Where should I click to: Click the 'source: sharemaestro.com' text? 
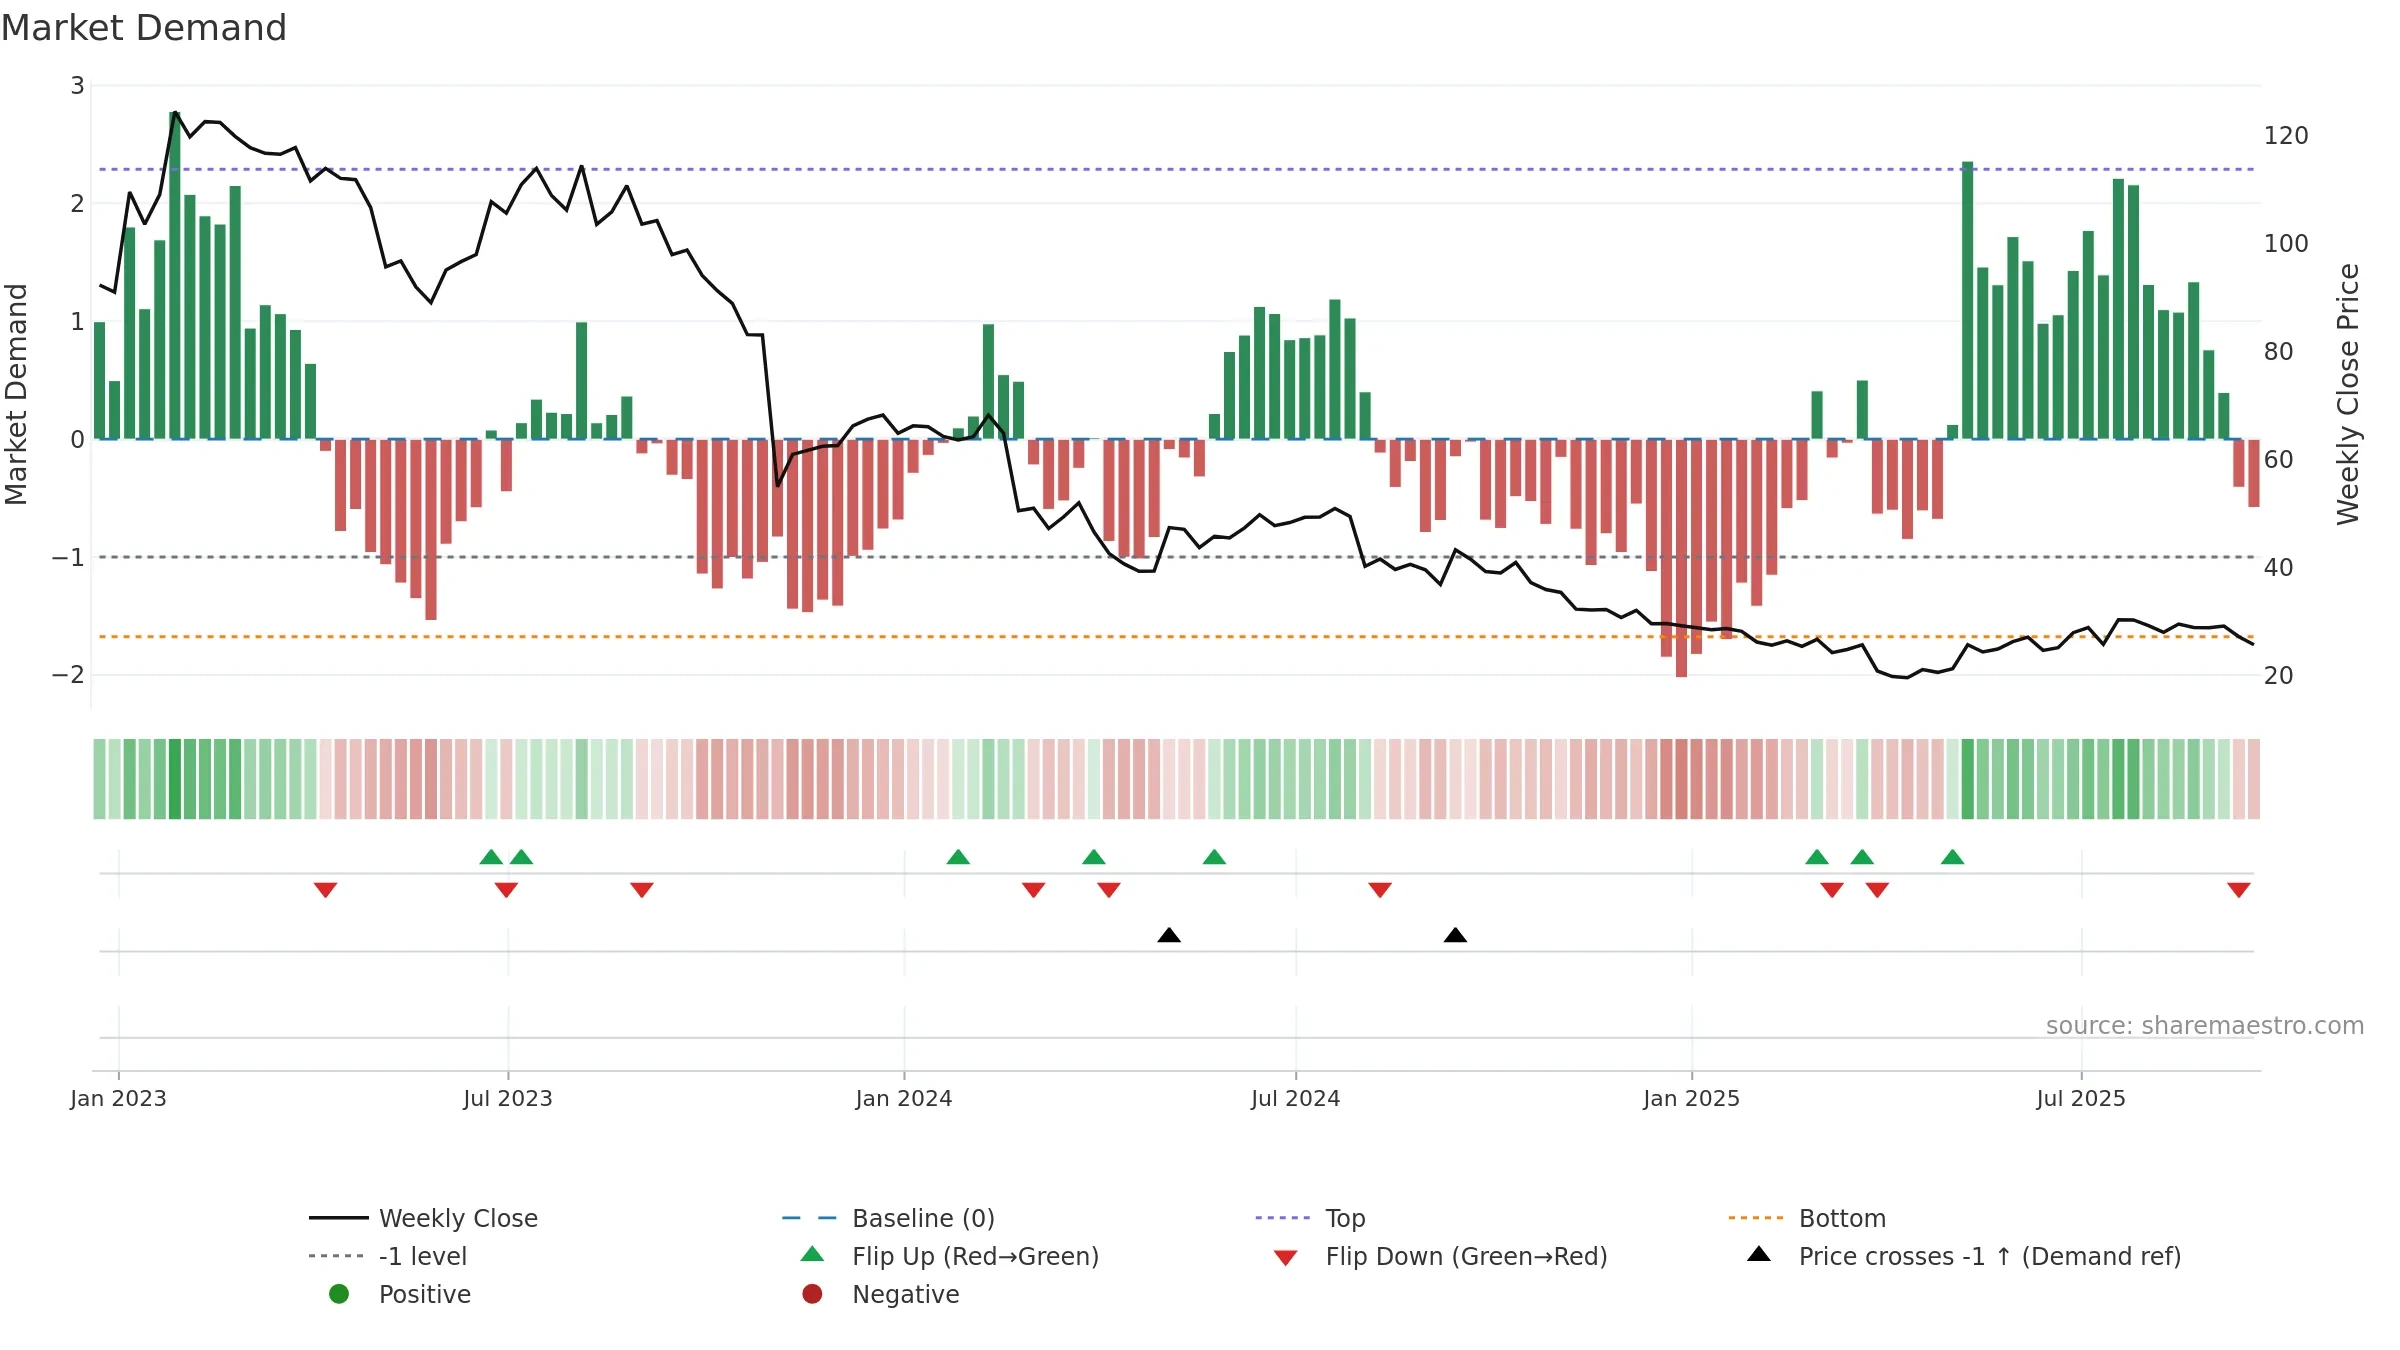[x=2205, y=1025]
